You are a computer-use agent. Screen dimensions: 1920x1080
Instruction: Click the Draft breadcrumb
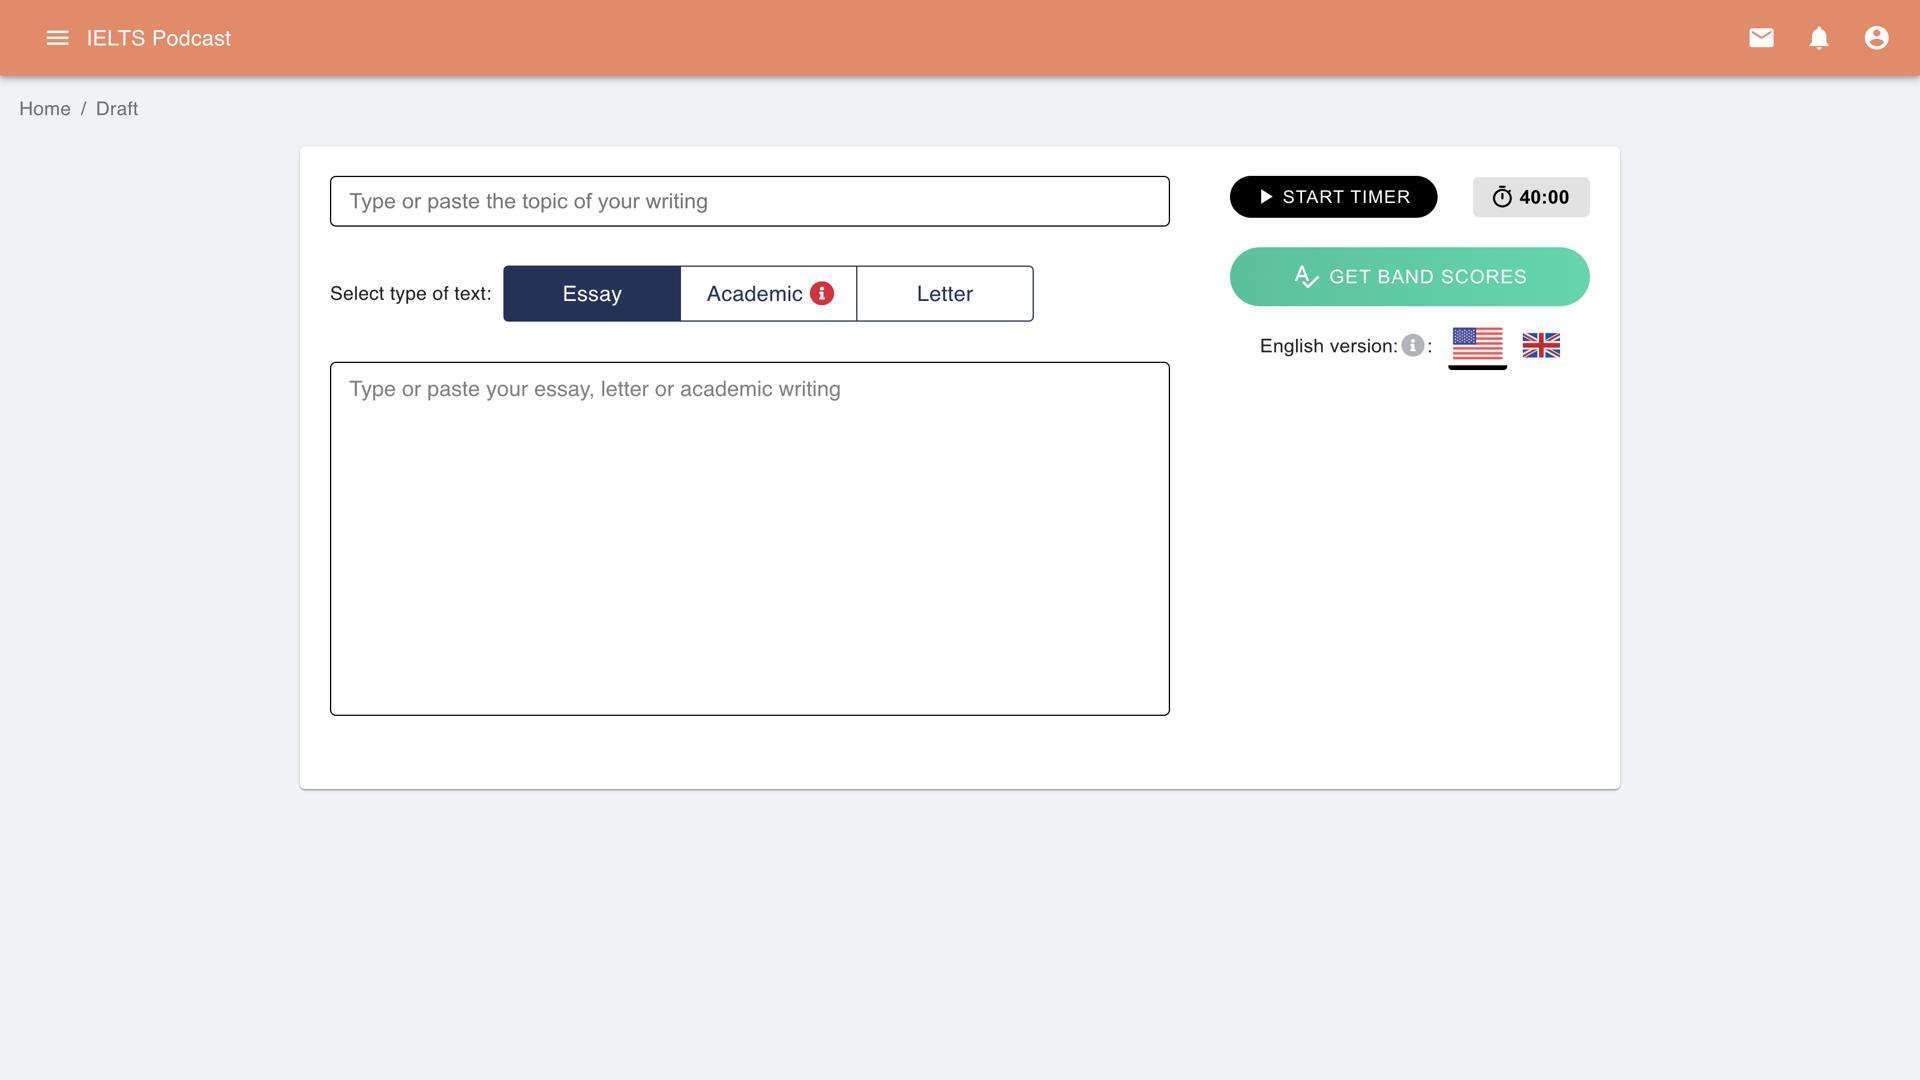[117, 109]
